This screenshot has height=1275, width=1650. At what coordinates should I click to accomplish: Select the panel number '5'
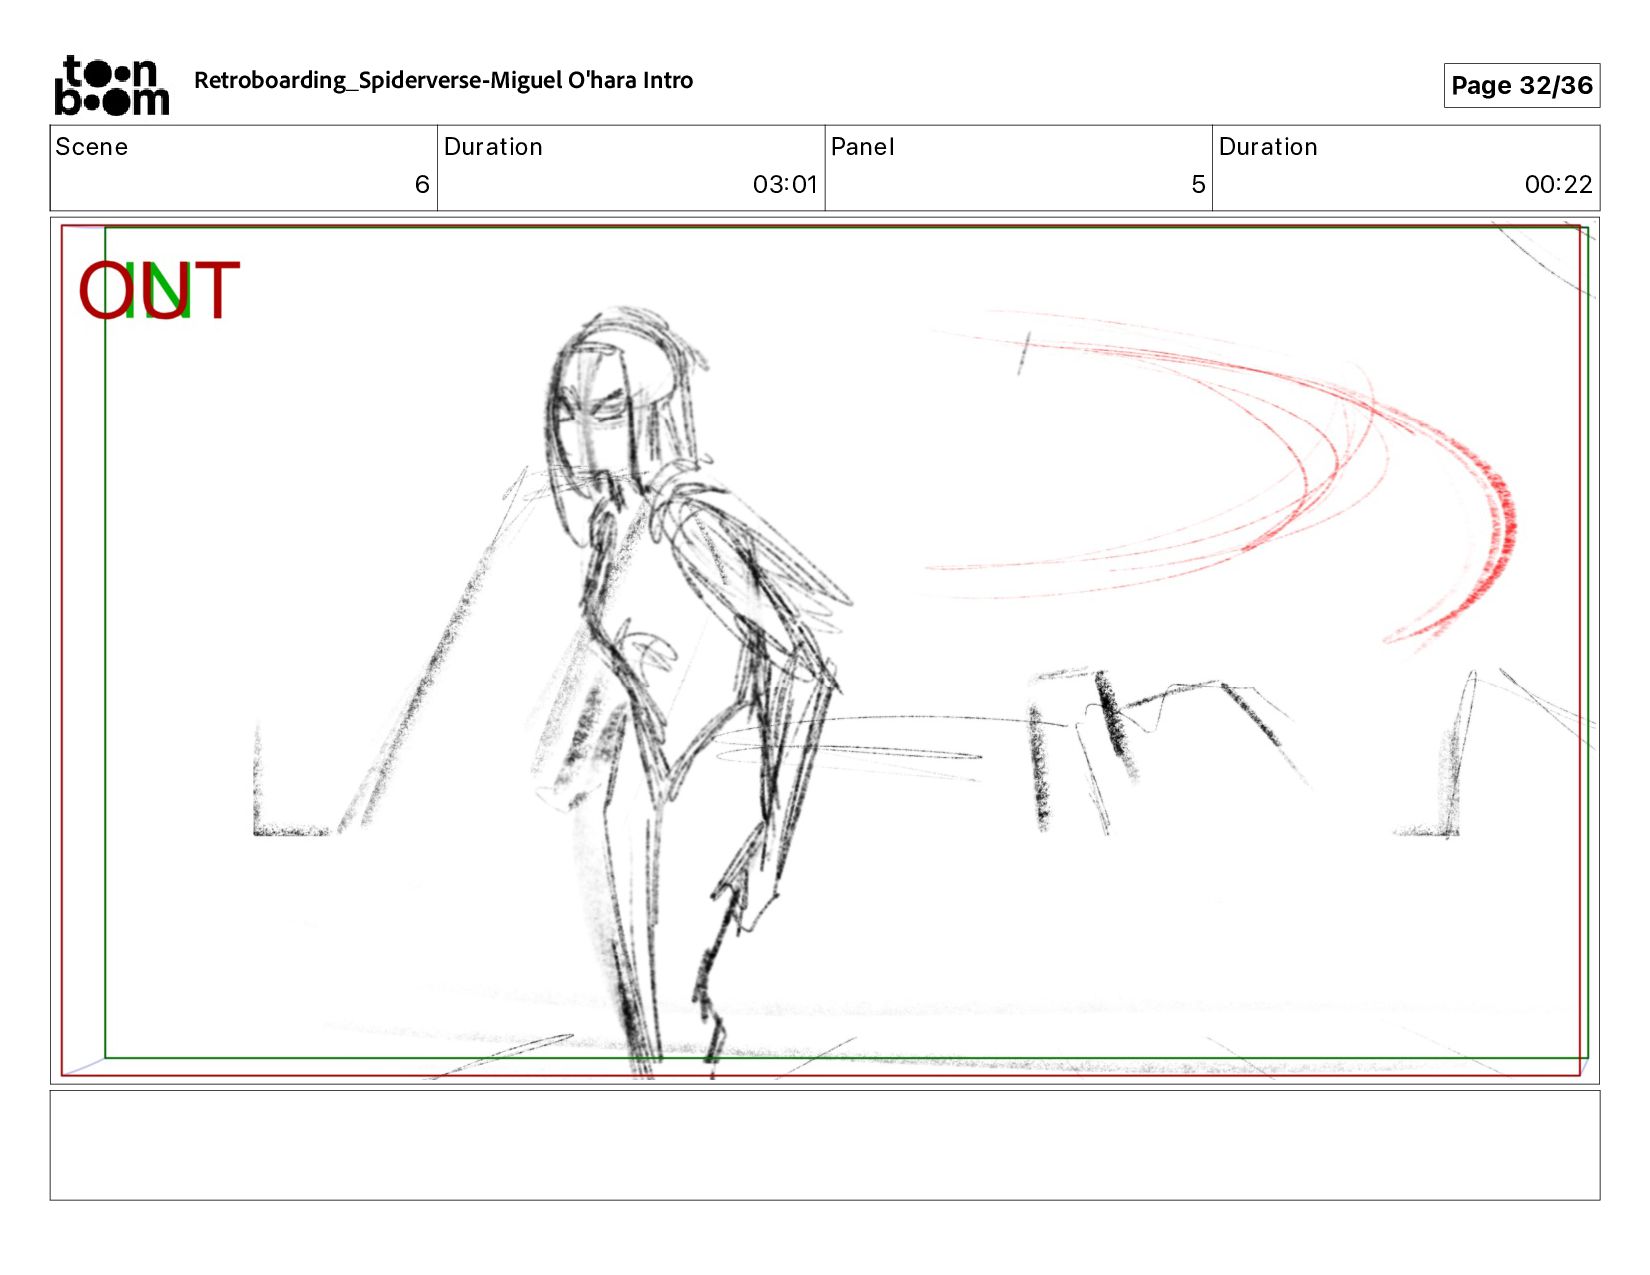[1198, 184]
